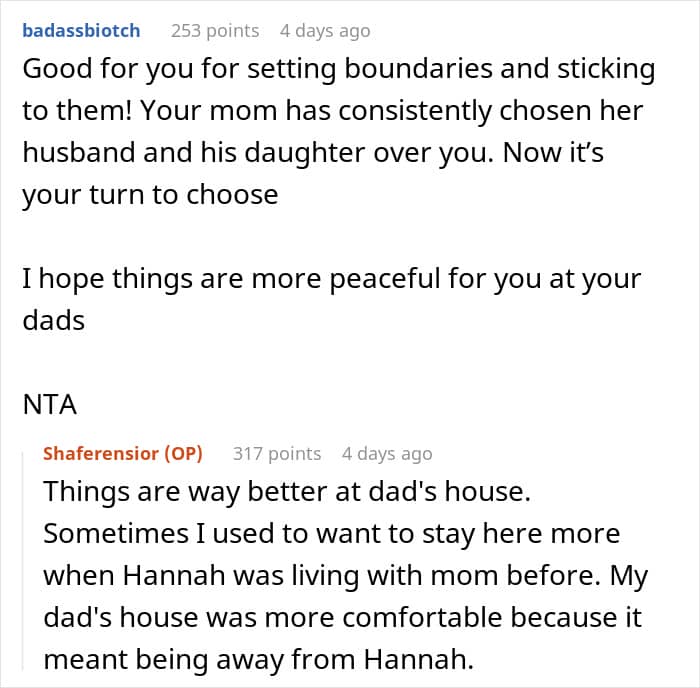The image size is (700, 688).
Task: Click the 253 points score
Action: point(215,31)
